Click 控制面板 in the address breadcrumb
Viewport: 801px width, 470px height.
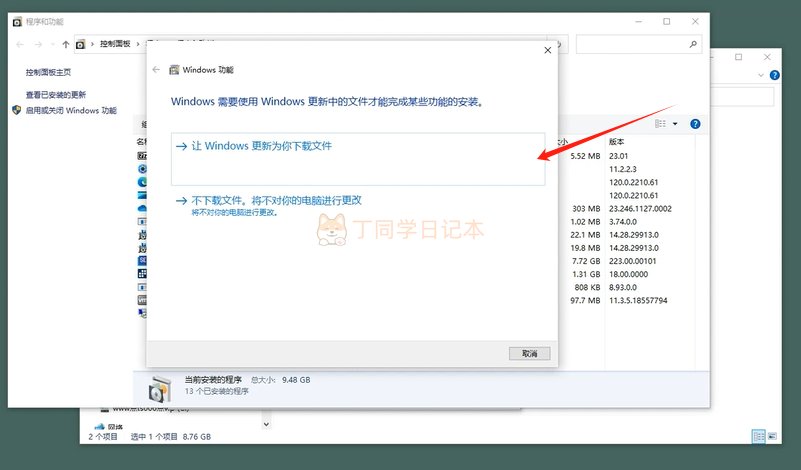(x=115, y=44)
